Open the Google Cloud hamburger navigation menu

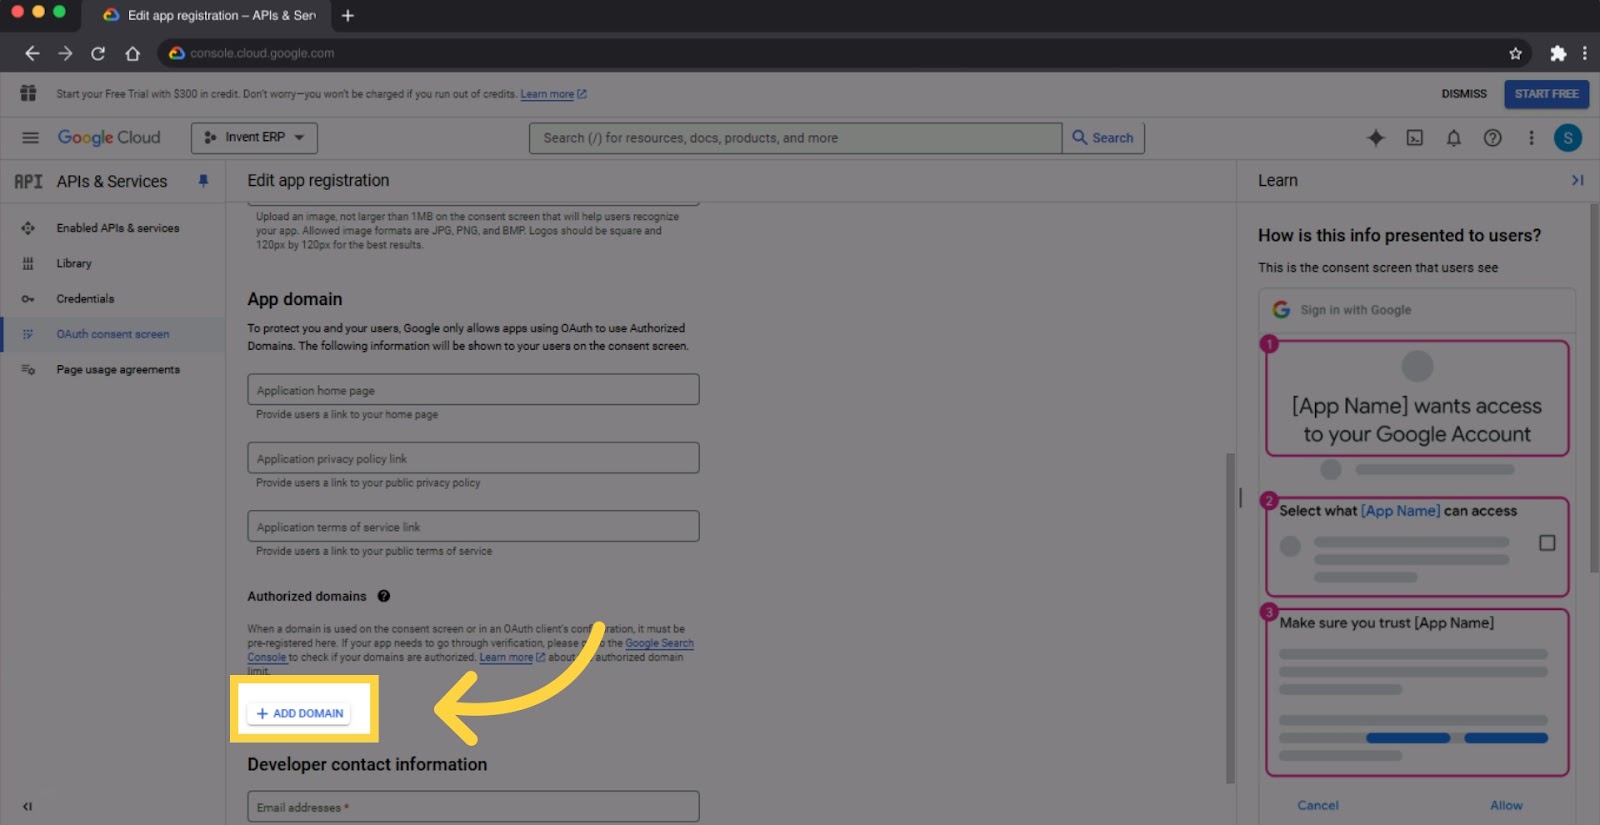(x=30, y=138)
